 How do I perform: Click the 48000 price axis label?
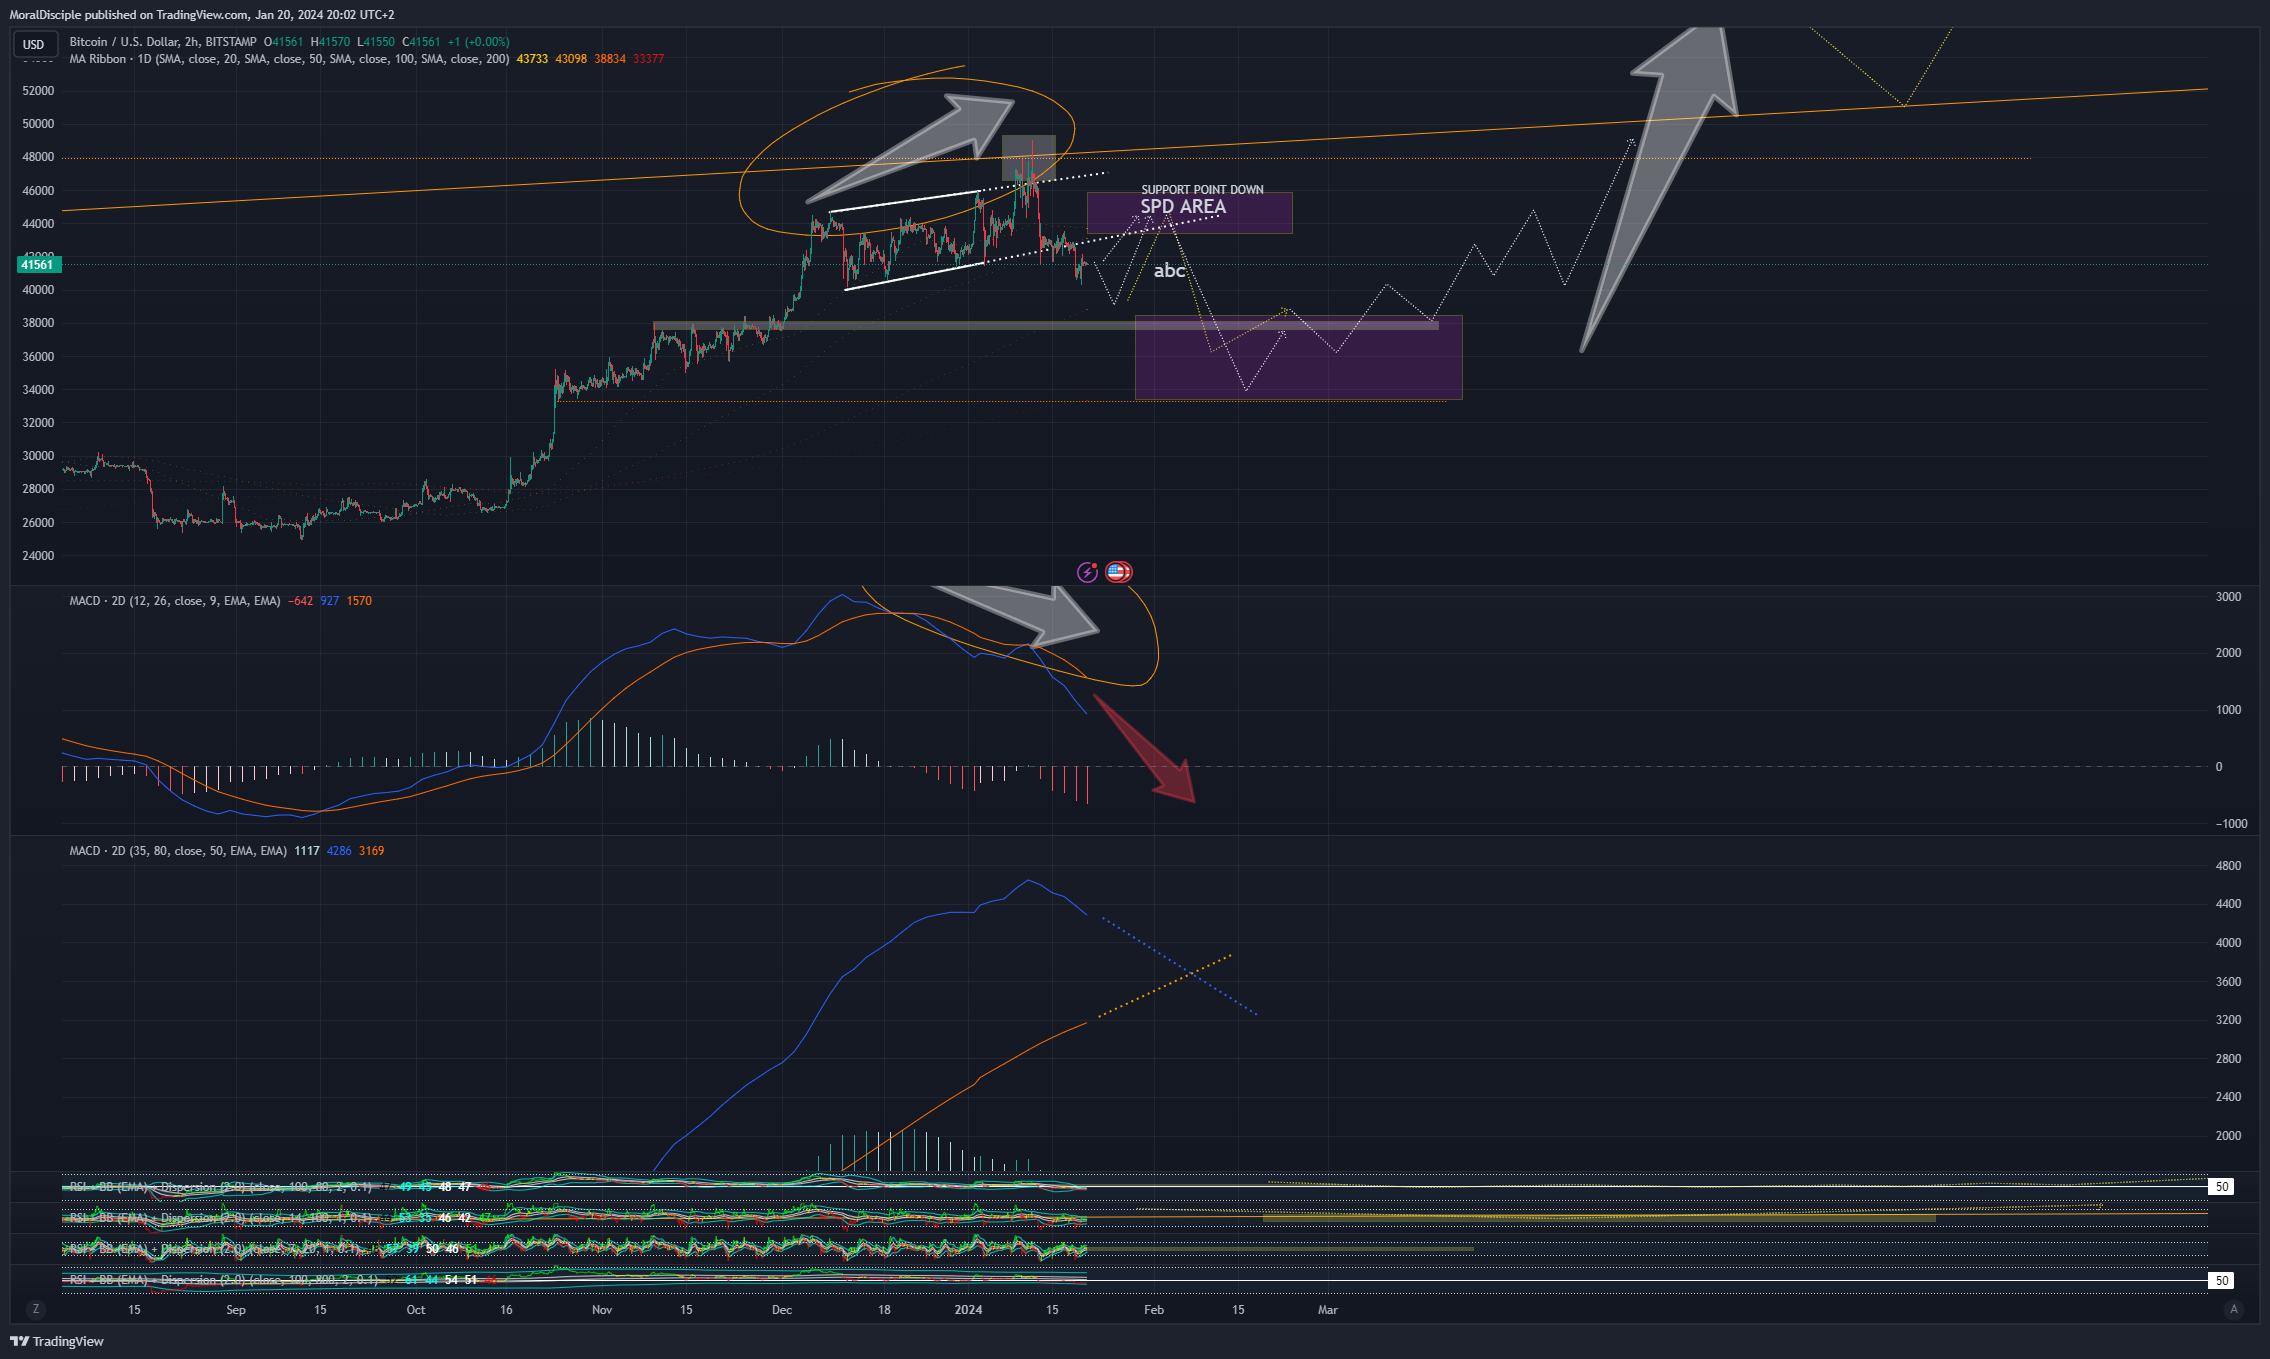coord(38,157)
